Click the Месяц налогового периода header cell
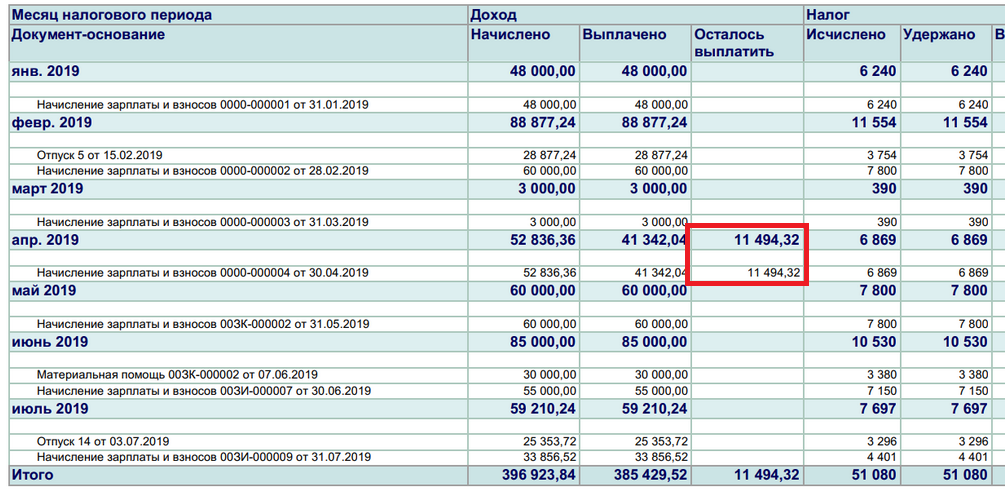 112,15
